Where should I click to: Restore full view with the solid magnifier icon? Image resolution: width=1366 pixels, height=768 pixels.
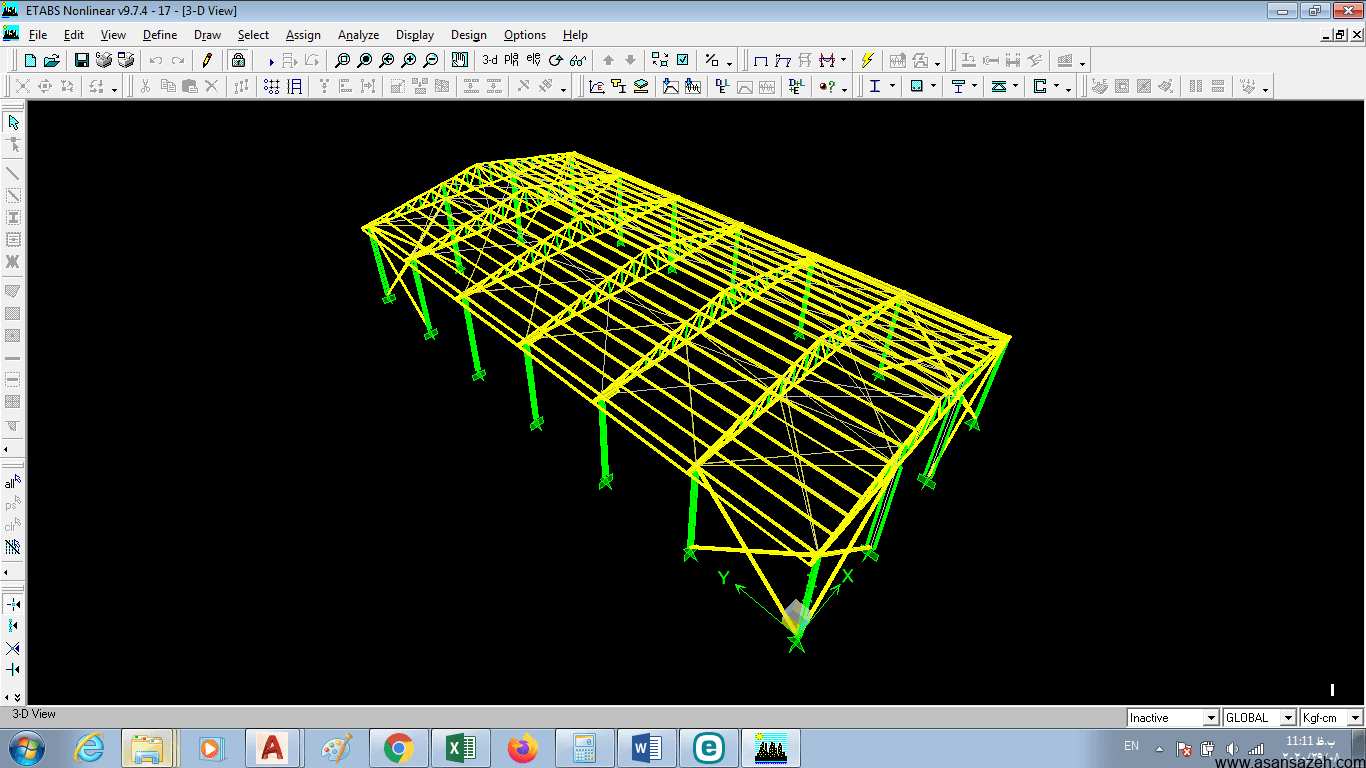coord(365,60)
